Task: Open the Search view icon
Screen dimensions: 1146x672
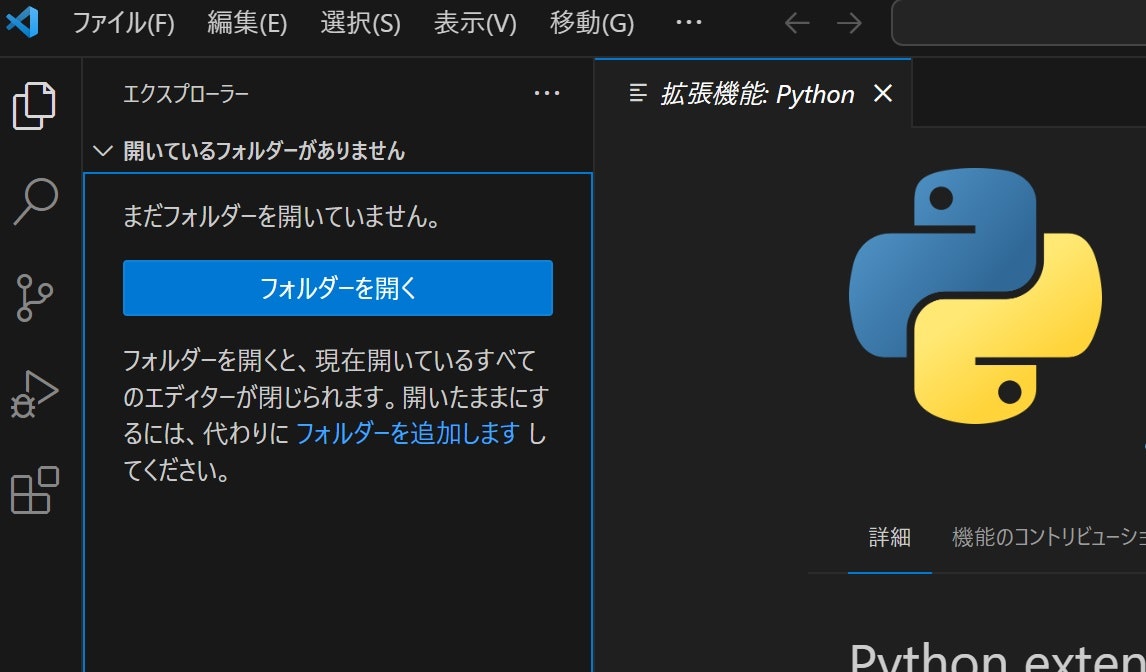Action: (37, 201)
